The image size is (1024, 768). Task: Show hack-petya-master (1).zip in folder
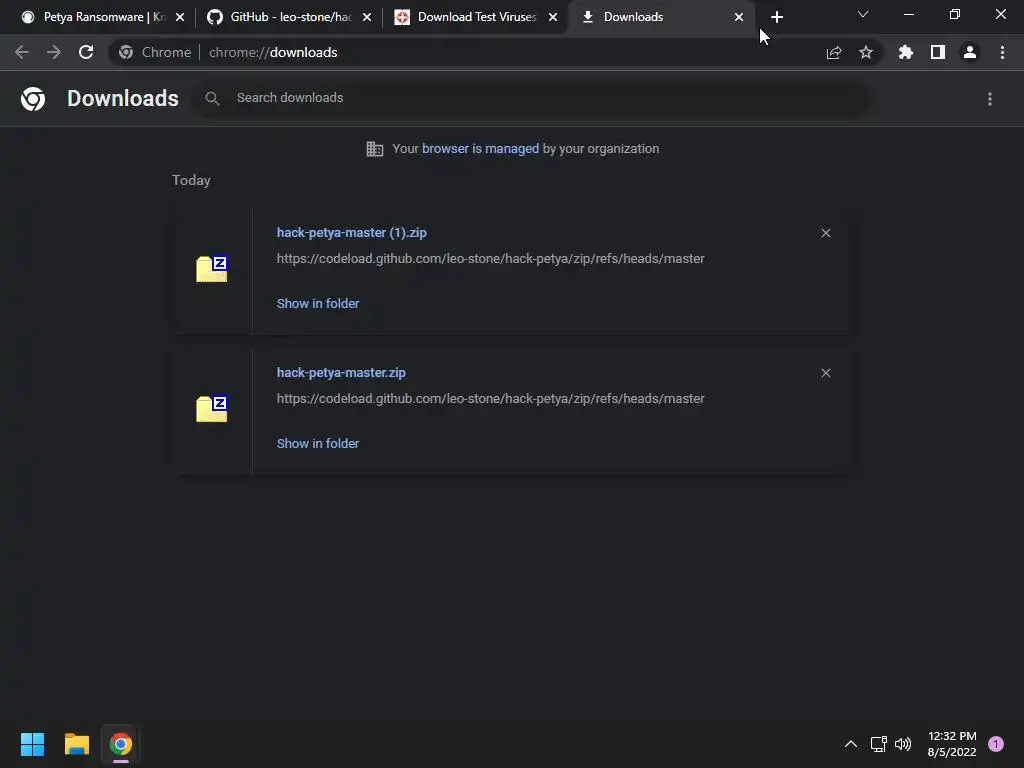point(318,303)
